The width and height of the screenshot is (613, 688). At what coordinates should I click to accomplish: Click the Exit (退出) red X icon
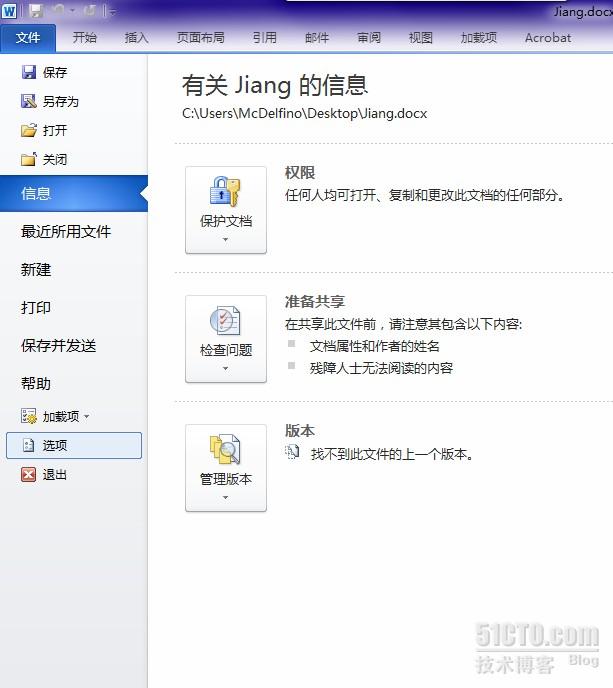point(29,474)
